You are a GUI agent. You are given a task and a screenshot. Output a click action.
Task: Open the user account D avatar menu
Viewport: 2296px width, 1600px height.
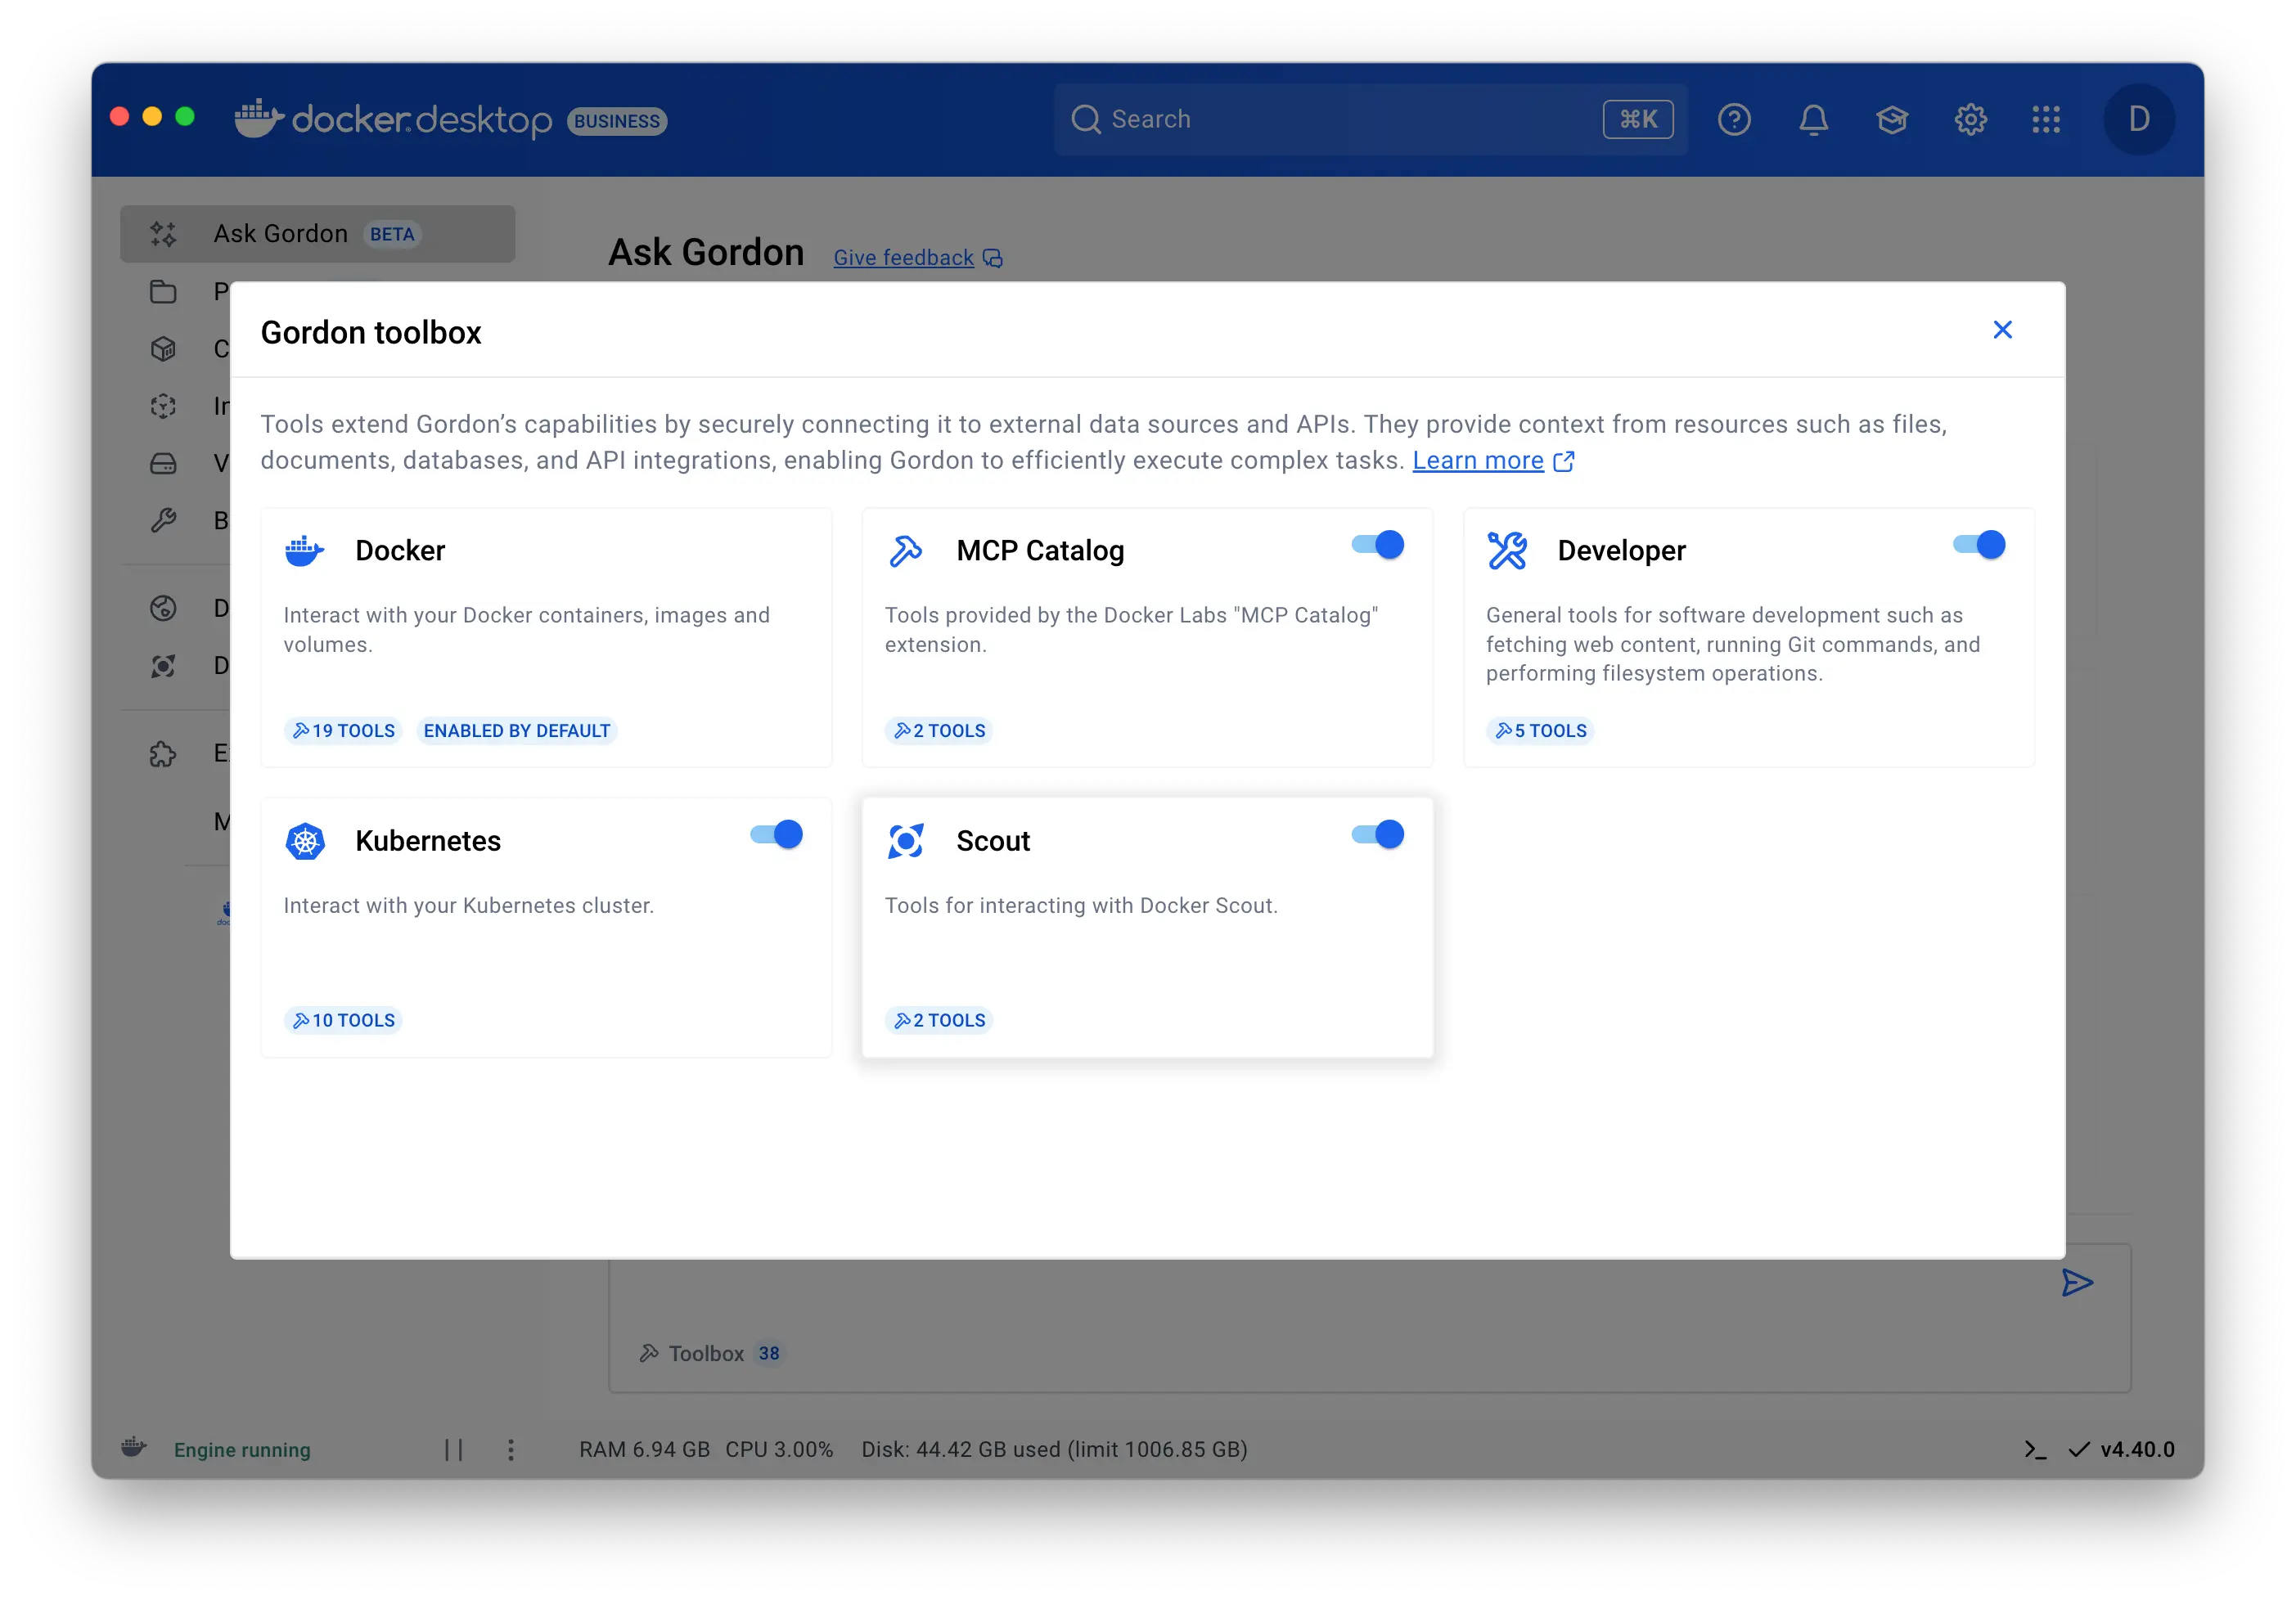2139,120
